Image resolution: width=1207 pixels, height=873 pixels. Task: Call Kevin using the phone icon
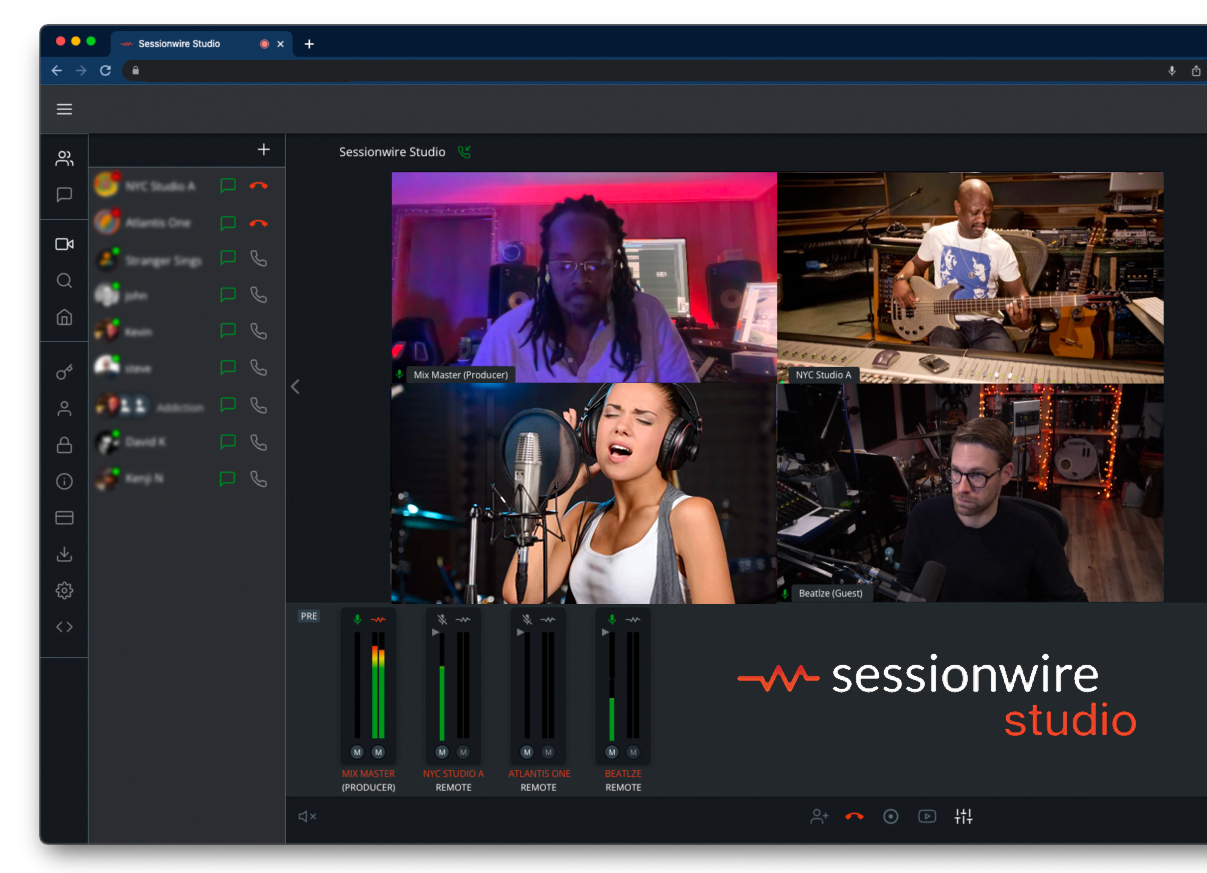click(258, 331)
